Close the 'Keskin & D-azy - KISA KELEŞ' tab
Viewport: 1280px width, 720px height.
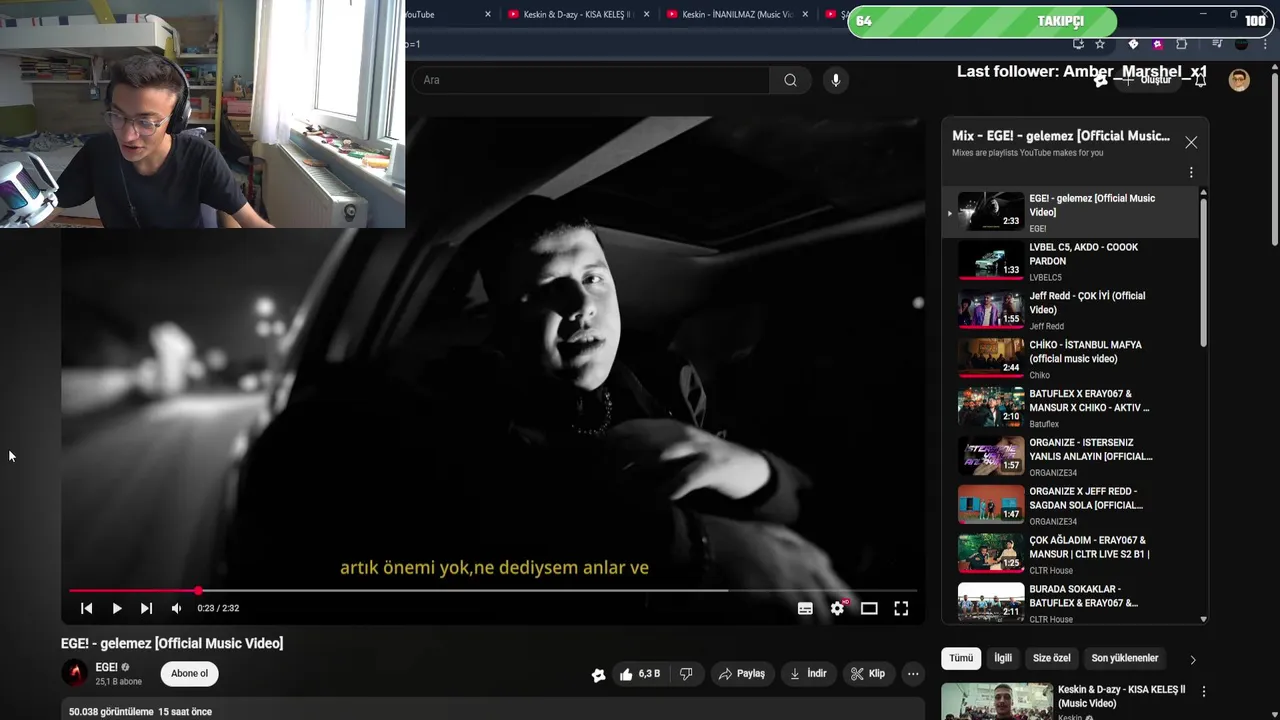[646, 15]
